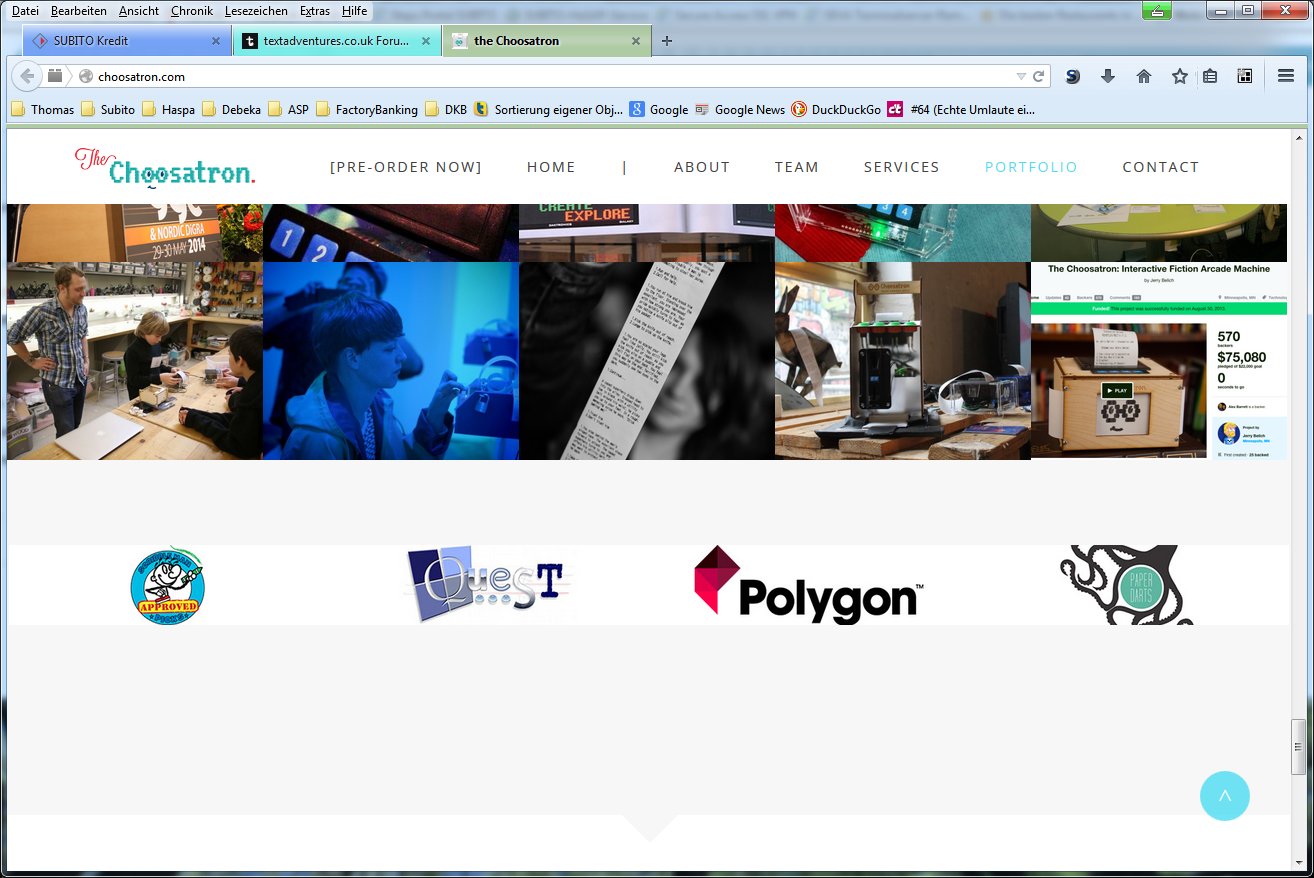Go to the browser home page icon
This screenshot has width=1314, height=878.
click(x=1144, y=76)
